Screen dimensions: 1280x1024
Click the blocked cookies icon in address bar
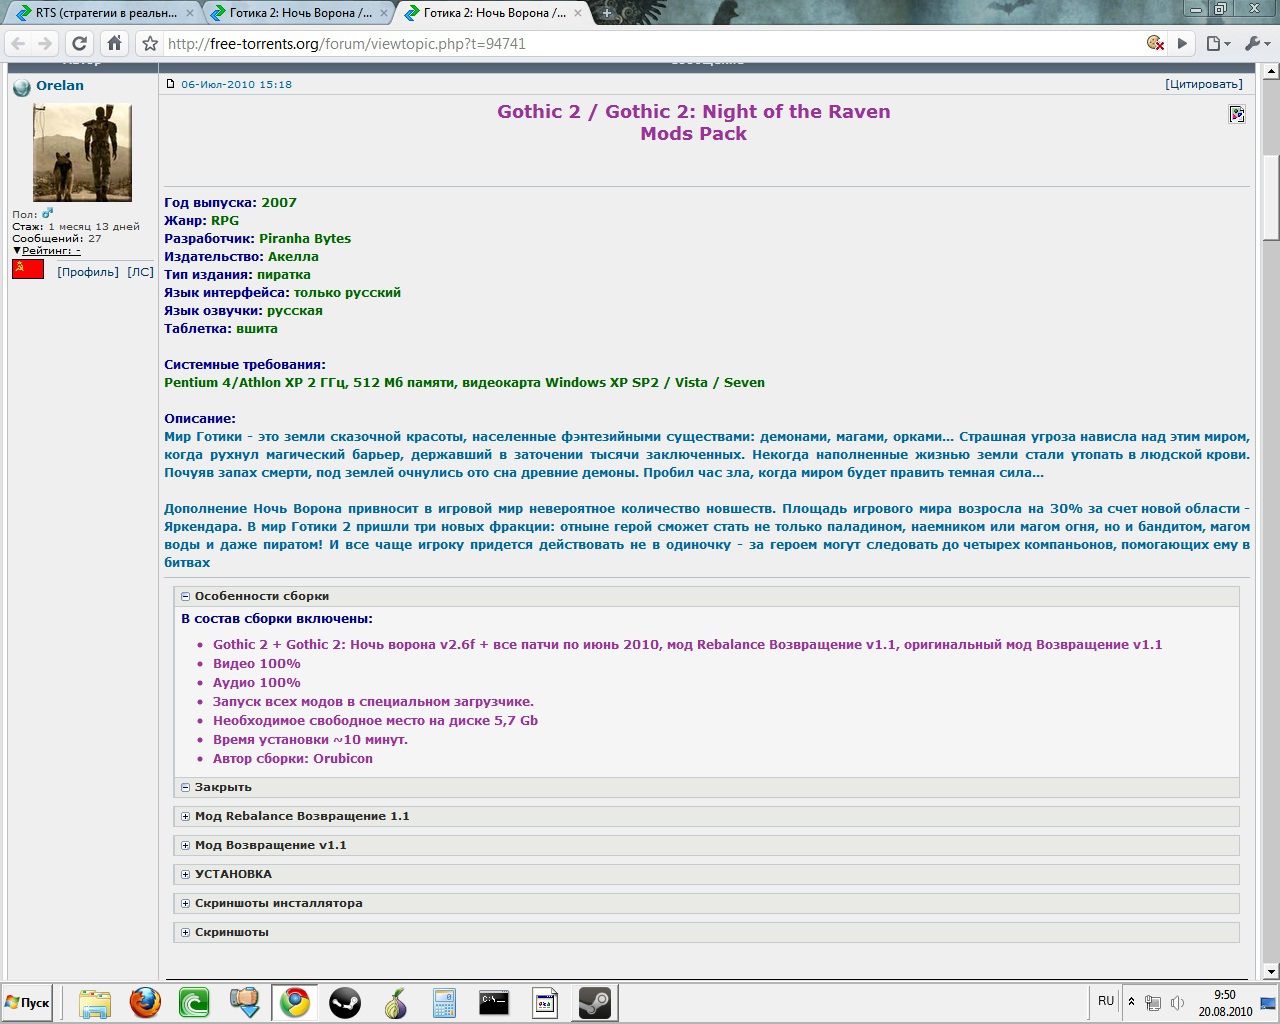tap(1155, 43)
